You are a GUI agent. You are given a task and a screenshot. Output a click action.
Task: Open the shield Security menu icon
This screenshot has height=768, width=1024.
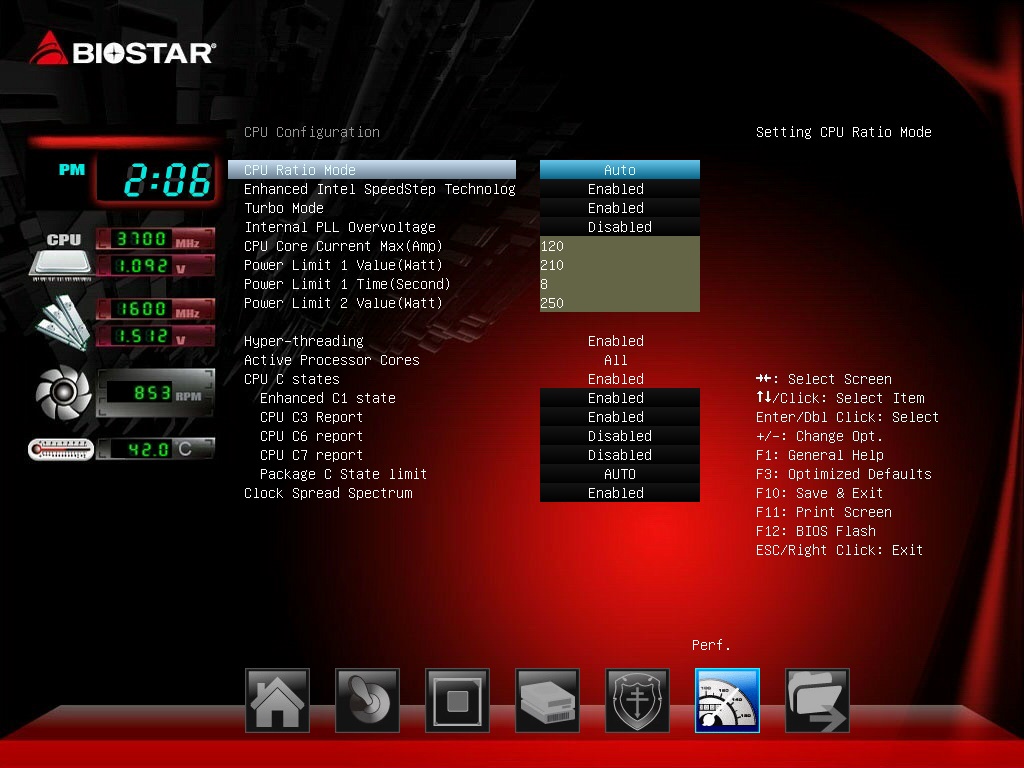coord(637,700)
